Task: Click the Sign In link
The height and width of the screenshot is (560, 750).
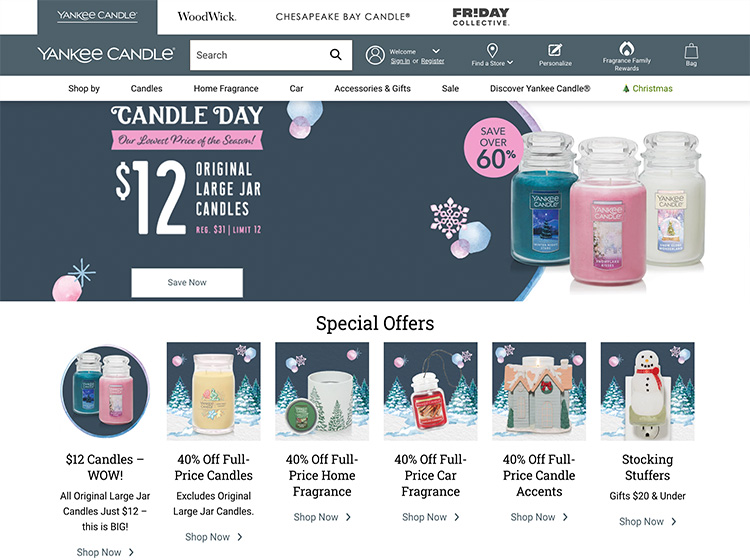Action: point(400,61)
